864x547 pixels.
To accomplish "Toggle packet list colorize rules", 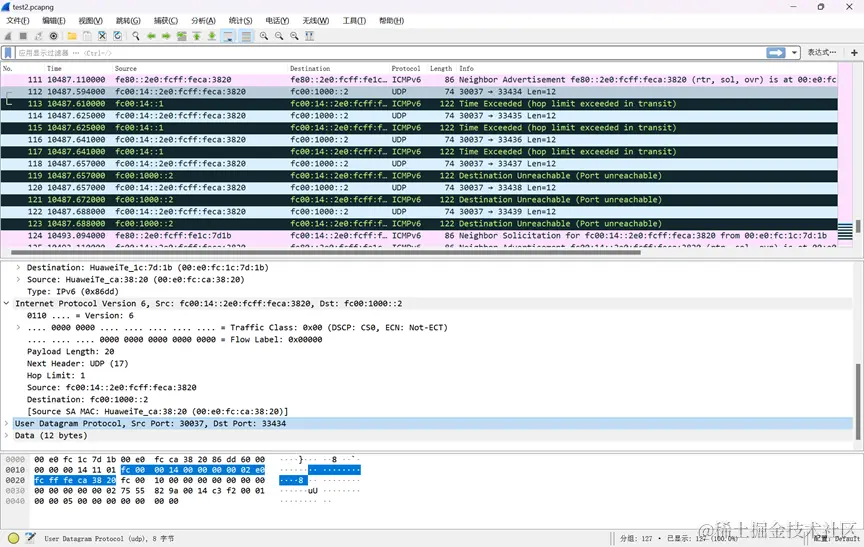I will pos(246,36).
